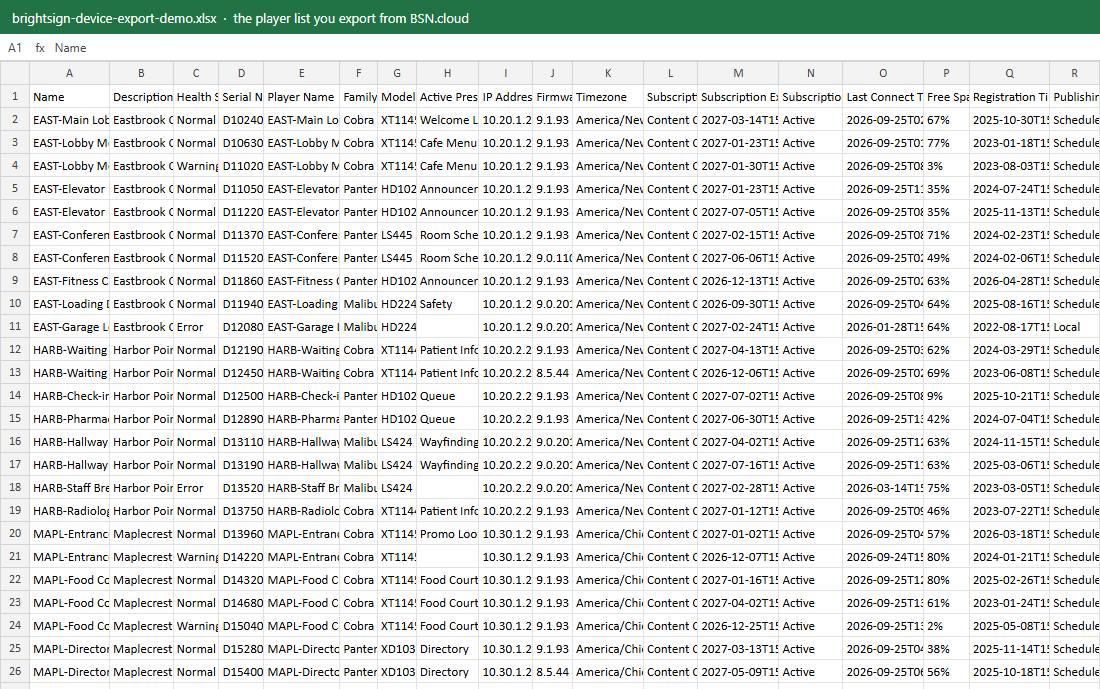The image size is (1100, 689).
Task: Select column P header
Action: (946, 73)
